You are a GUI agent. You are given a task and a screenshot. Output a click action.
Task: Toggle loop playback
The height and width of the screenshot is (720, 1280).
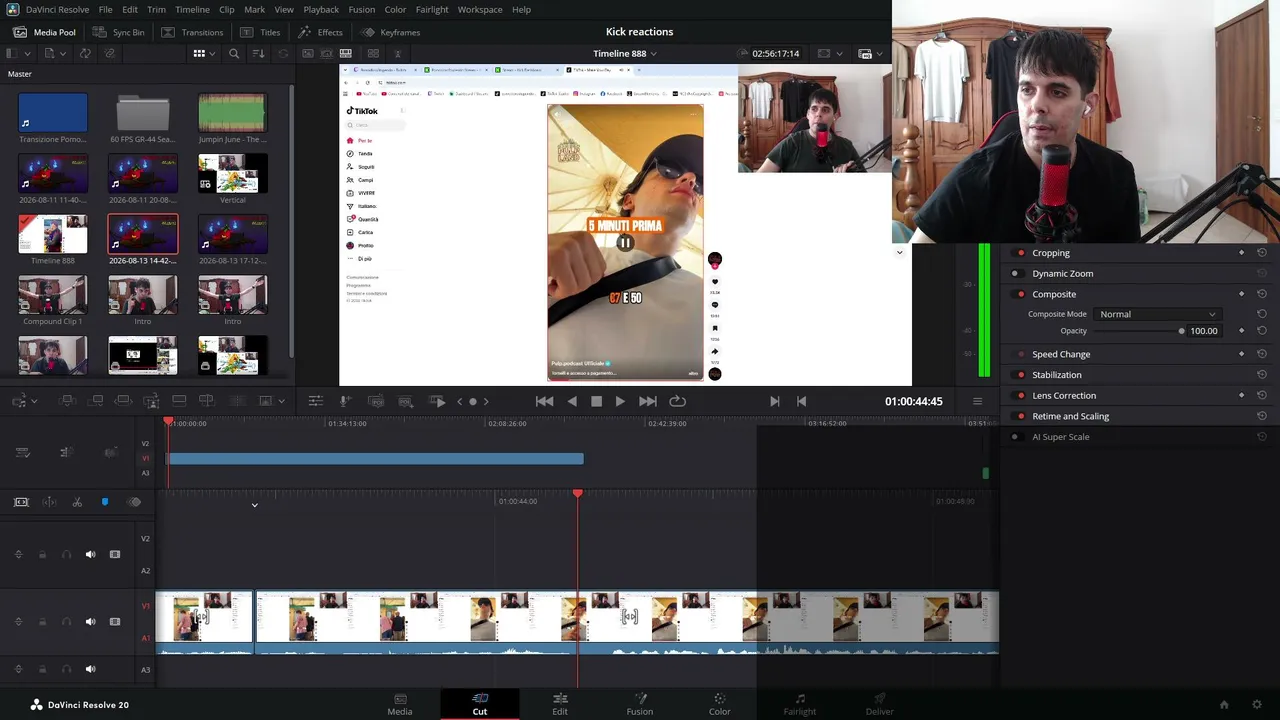(x=677, y=401)
